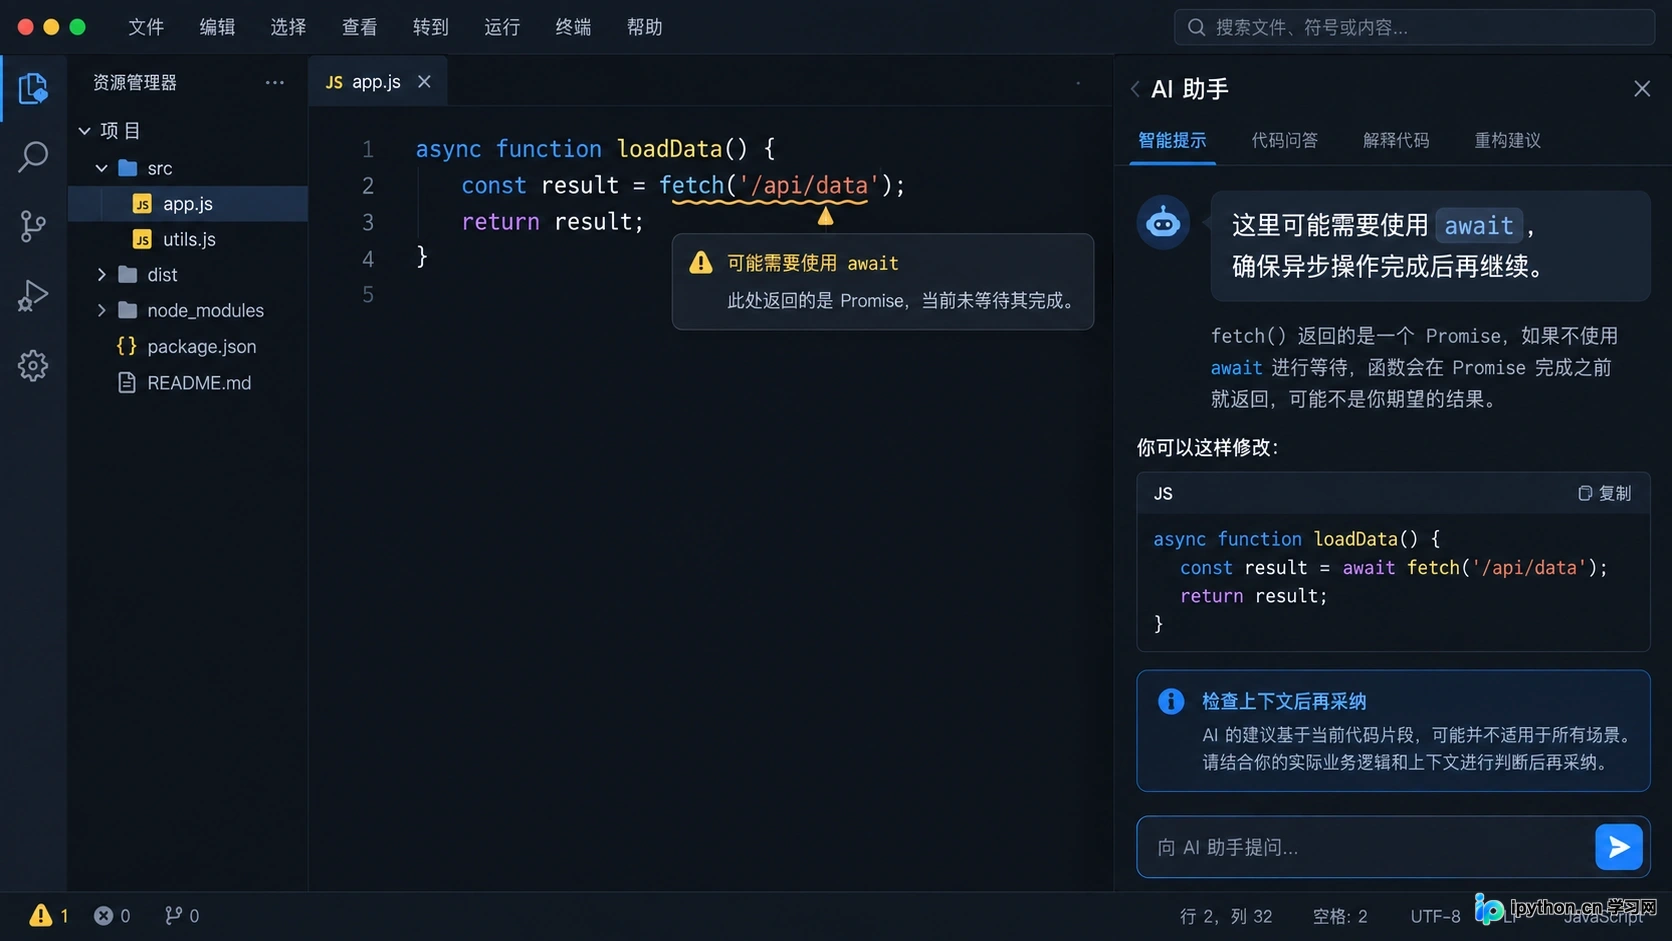The image size is (1672, 941).
Task: Open the 编辑 menu
Action: pos(217,27)
